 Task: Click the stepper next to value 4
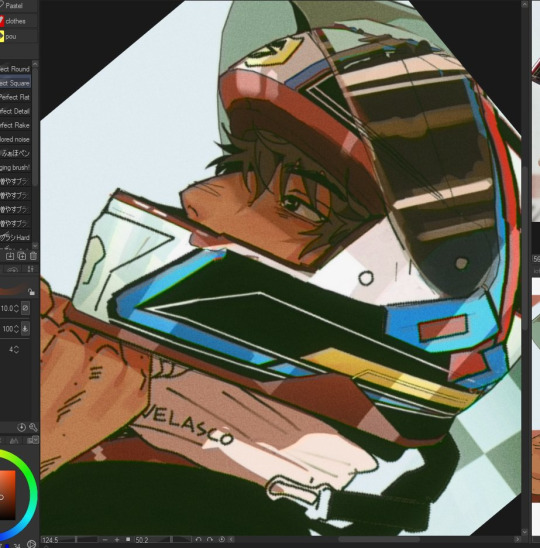tap(16, 349)
